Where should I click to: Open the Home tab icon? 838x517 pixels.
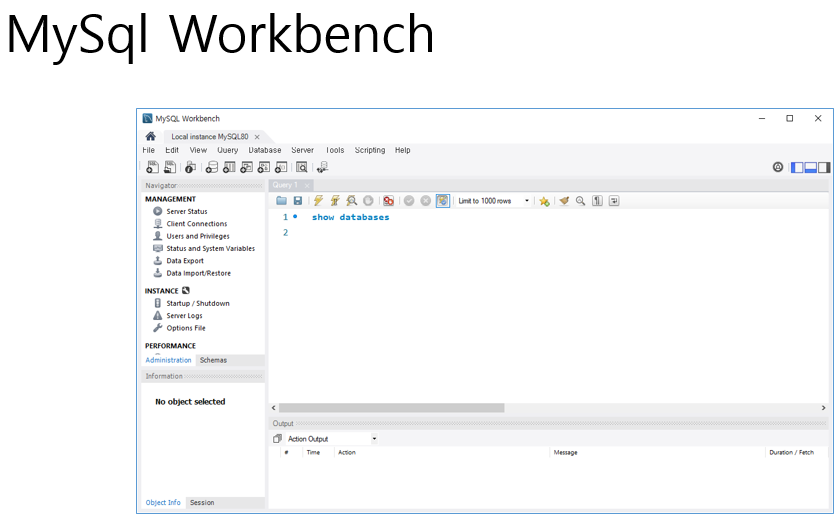coord(151,136)
